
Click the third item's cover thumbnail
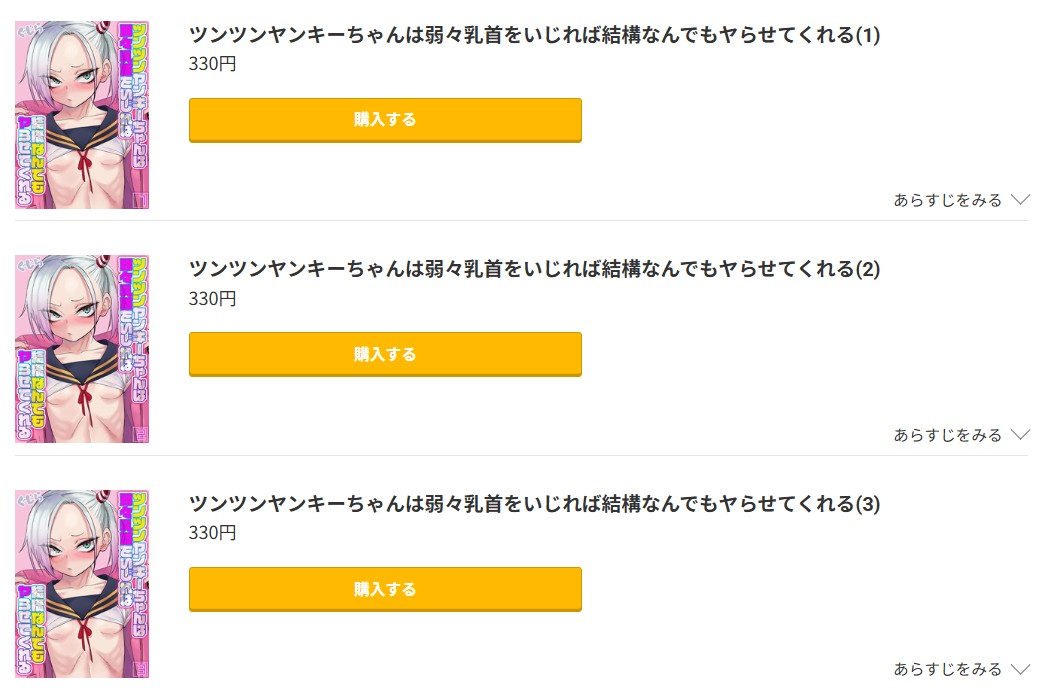tap(82, 584)
